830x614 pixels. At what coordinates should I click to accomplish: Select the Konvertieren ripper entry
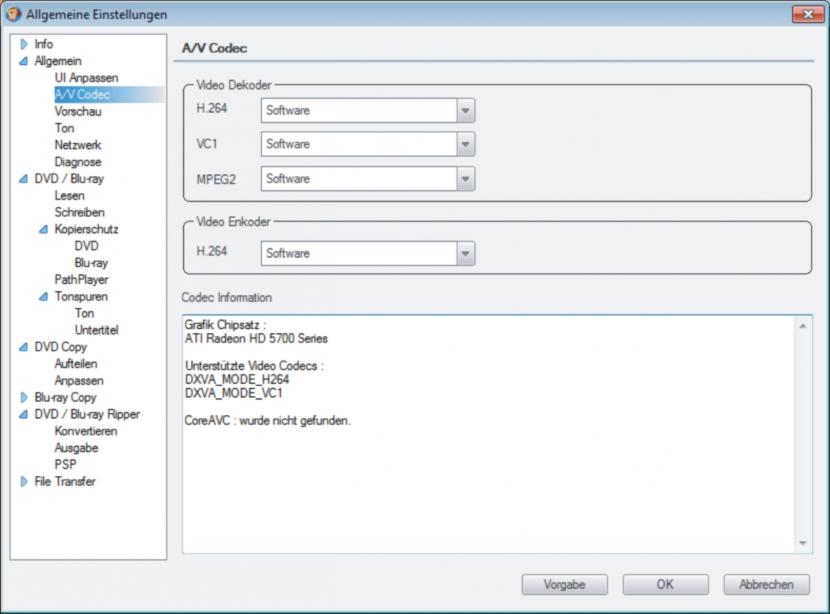(86, 431)
